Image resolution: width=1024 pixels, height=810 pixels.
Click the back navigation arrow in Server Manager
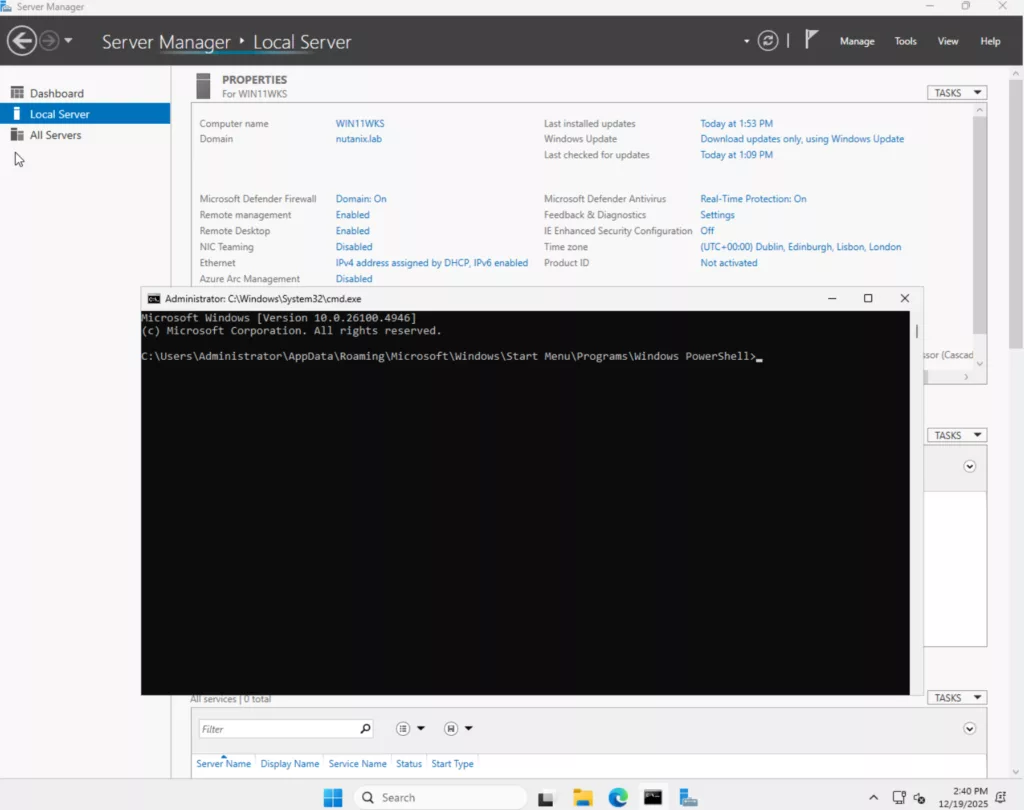point(22,41)
